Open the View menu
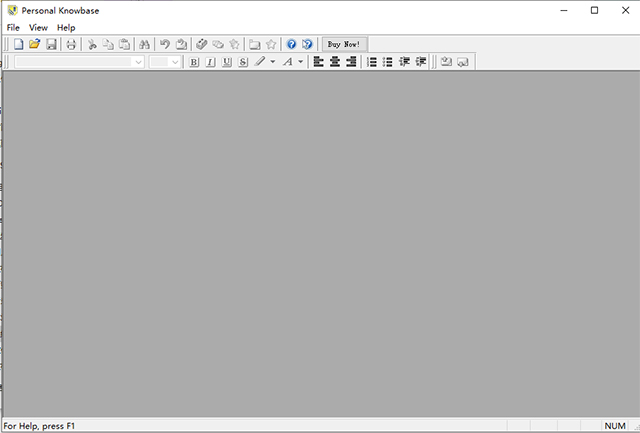 tap(38, 27)
